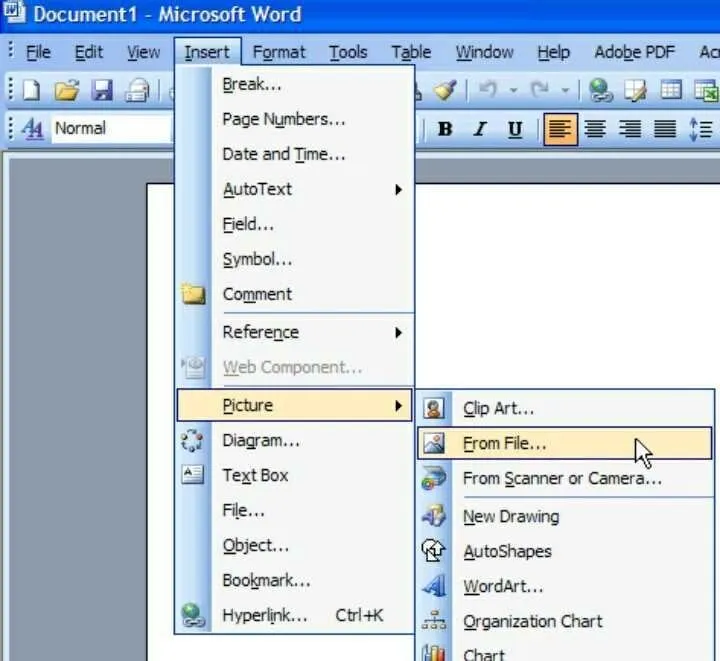The image size is (720, 661).
Task: Choose File... in Insert menu
Action: point(295,510)
